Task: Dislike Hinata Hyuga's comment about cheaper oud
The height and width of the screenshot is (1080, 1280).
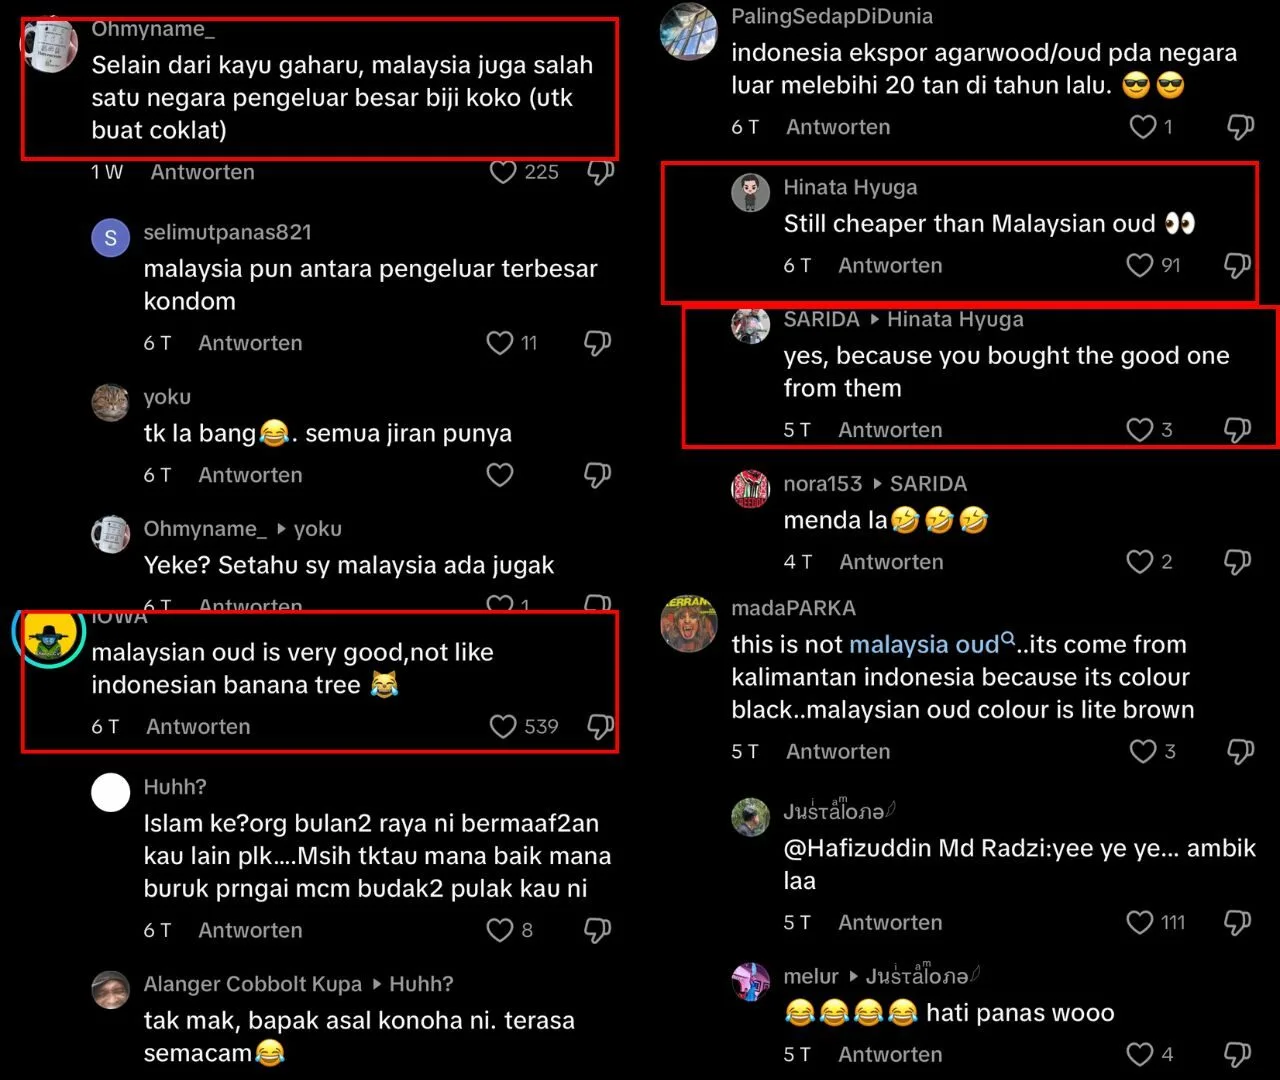Action: [x=1238, y=265]
